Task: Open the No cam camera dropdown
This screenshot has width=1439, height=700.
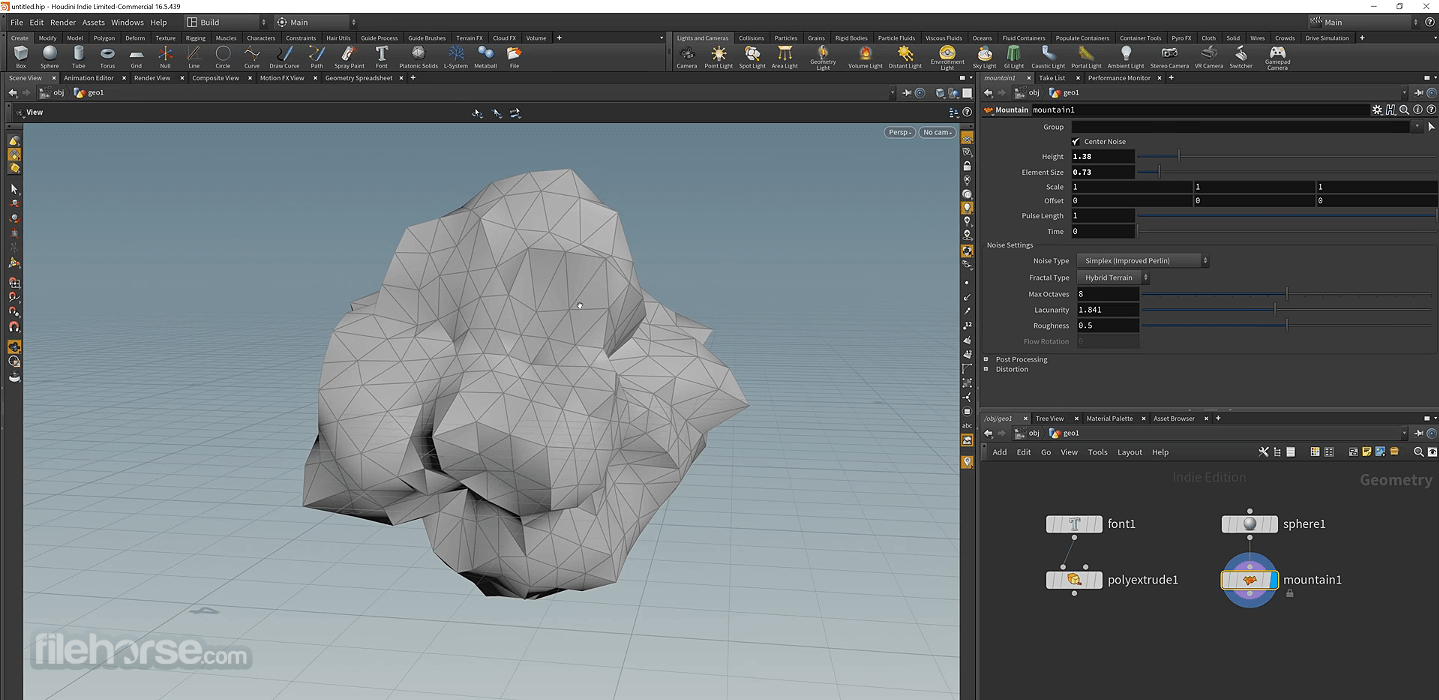Action: tap(937, 132)
